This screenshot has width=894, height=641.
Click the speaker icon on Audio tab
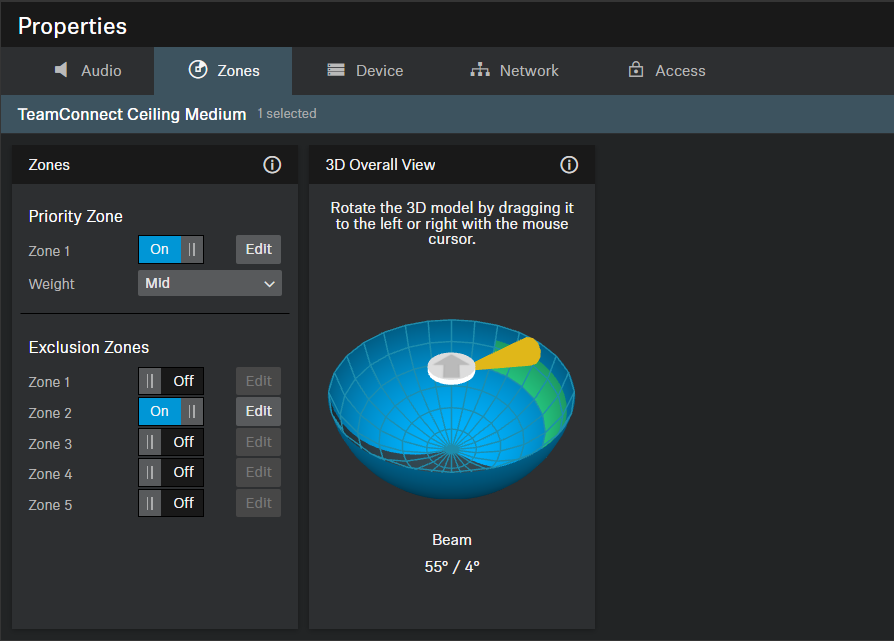click(x=62, y=70)
